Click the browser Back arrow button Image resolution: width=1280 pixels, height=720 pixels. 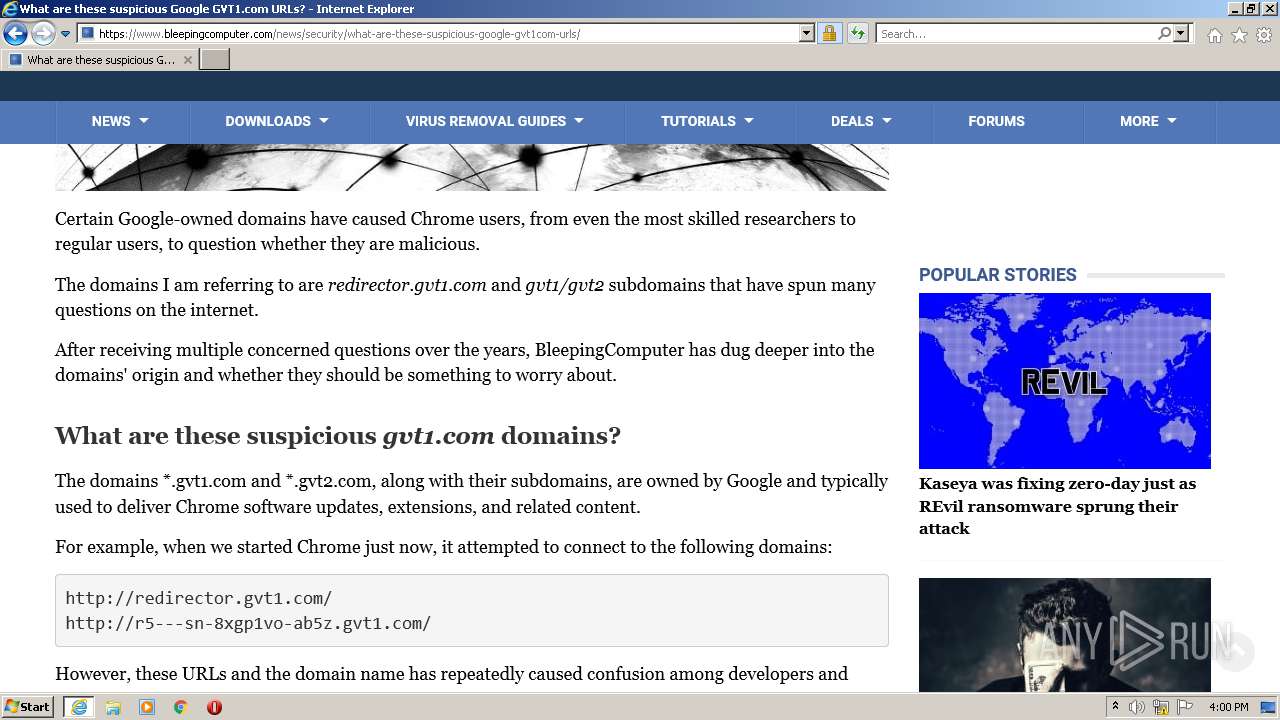tap(15, 34)
